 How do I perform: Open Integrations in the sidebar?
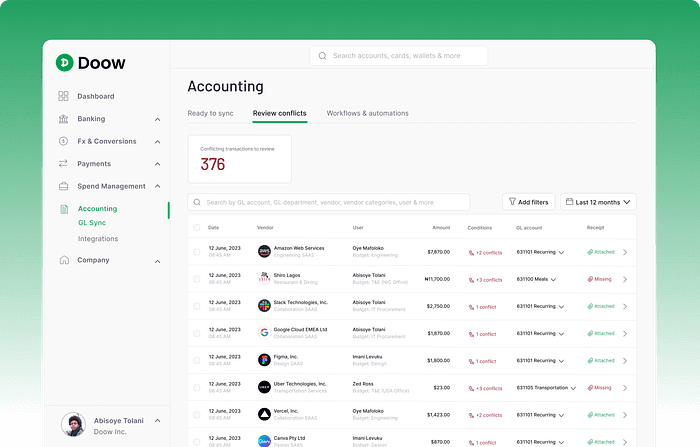coord(98,239)
